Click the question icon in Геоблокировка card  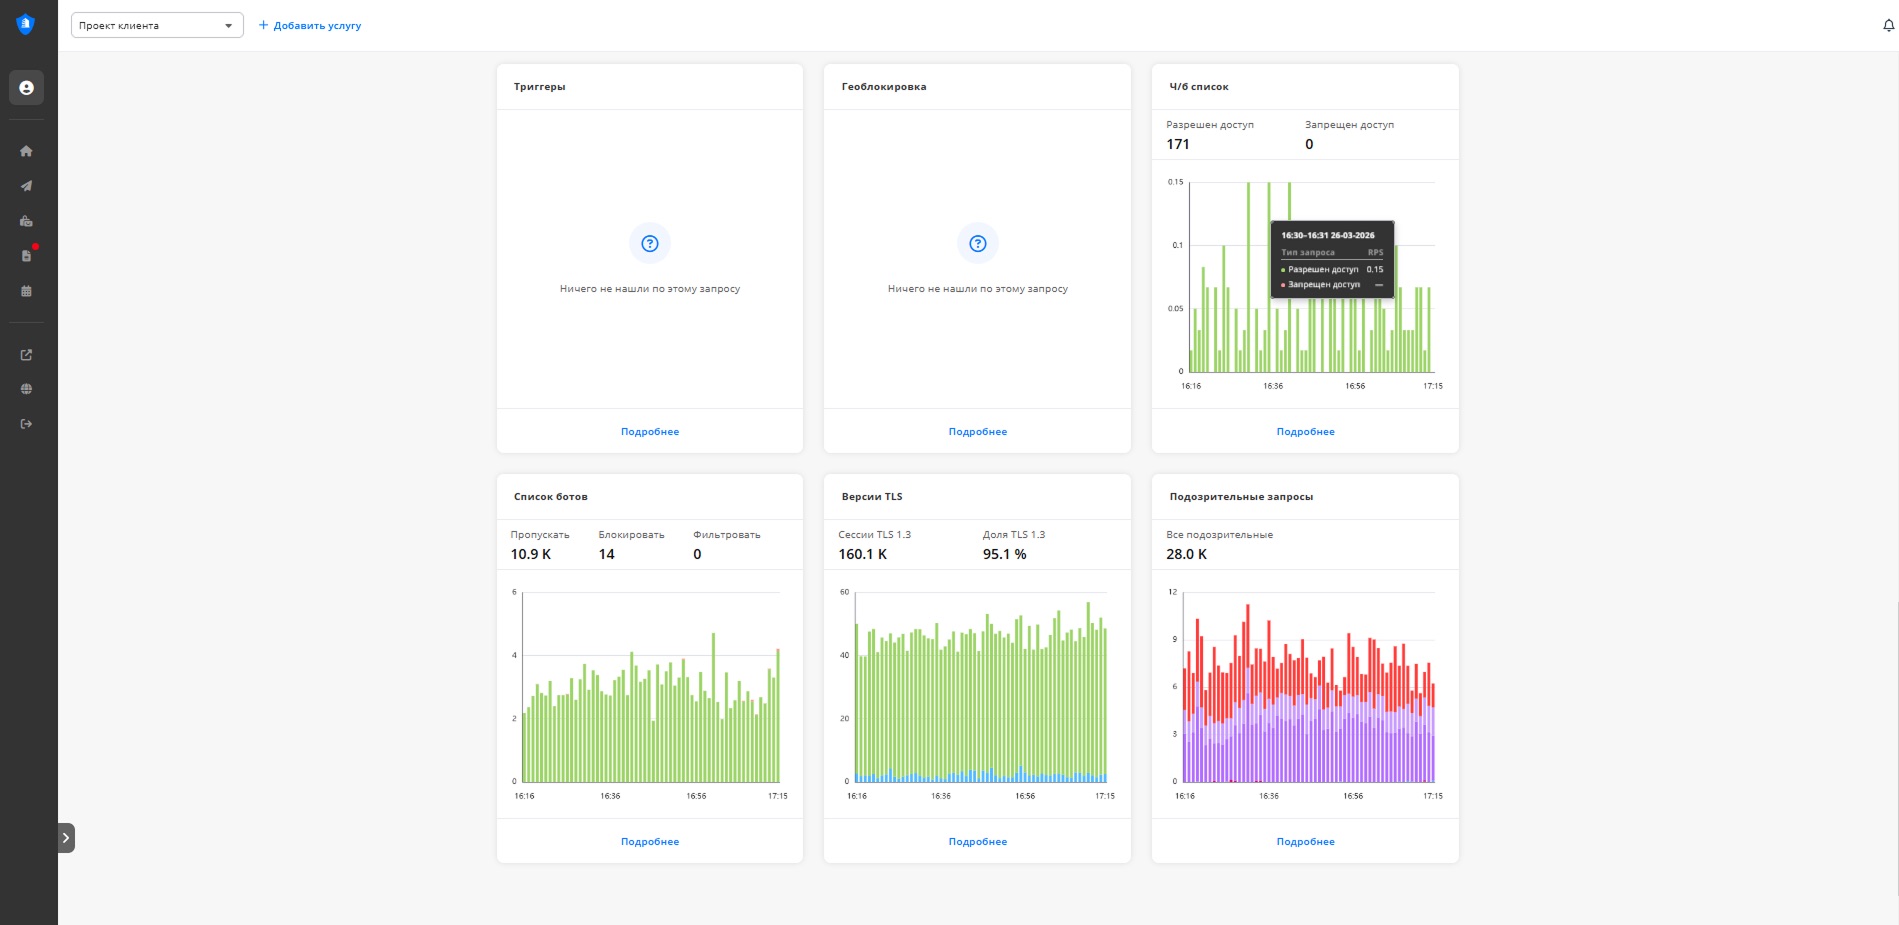(x=978, y=243)
